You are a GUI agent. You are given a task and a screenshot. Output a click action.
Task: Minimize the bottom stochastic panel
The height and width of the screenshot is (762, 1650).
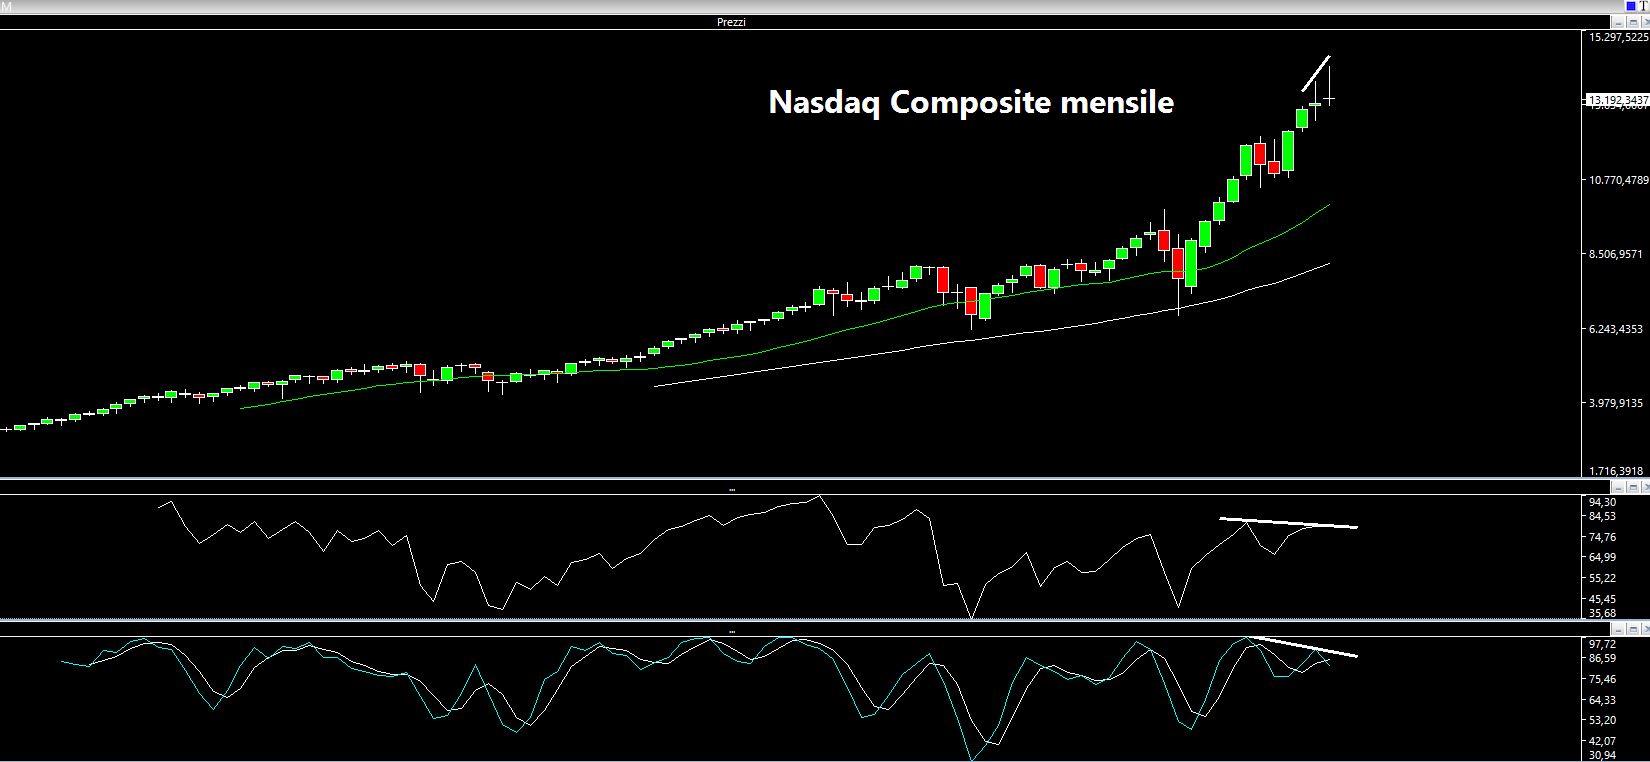click(x=1619, y=628)
